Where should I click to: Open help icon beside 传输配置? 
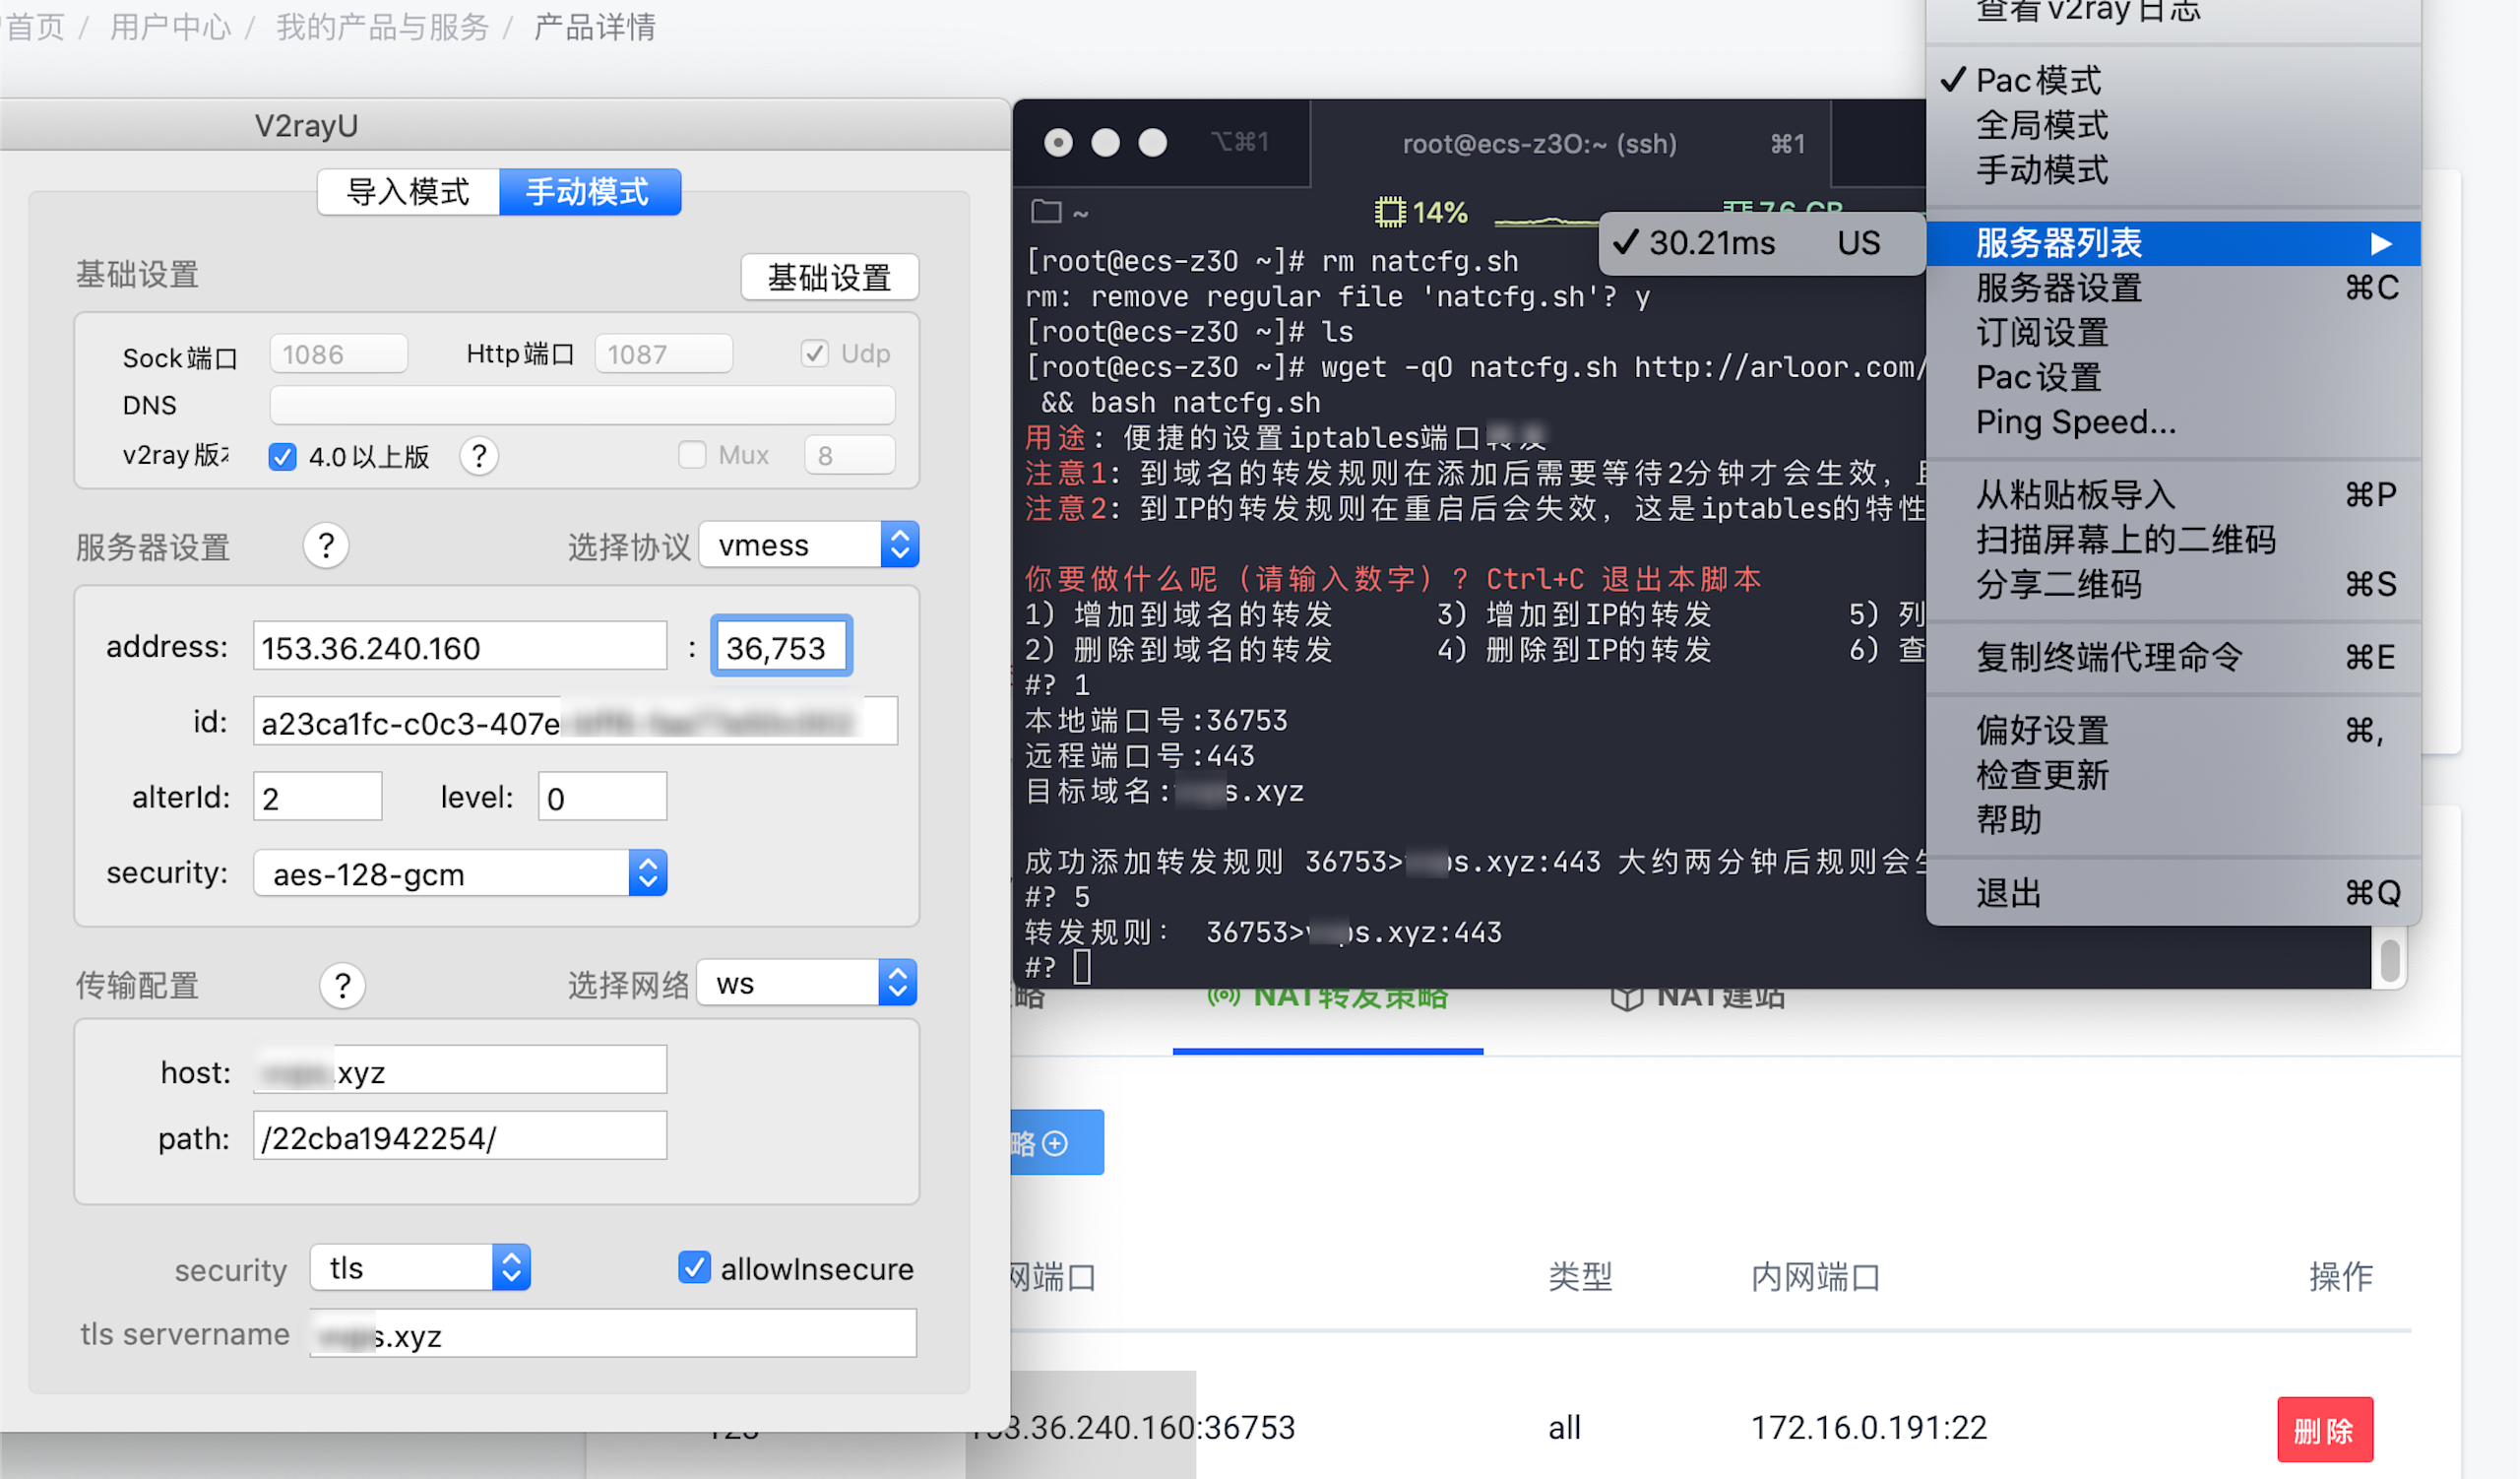342,986
